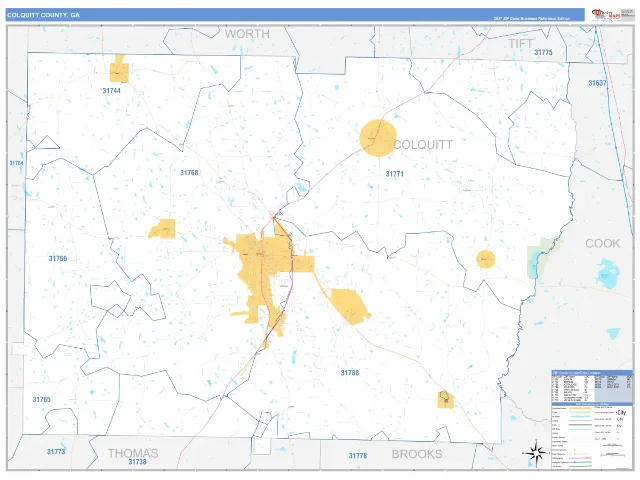Select the ZIP code label 31768

pyautogui.click(x=189, y=173)
